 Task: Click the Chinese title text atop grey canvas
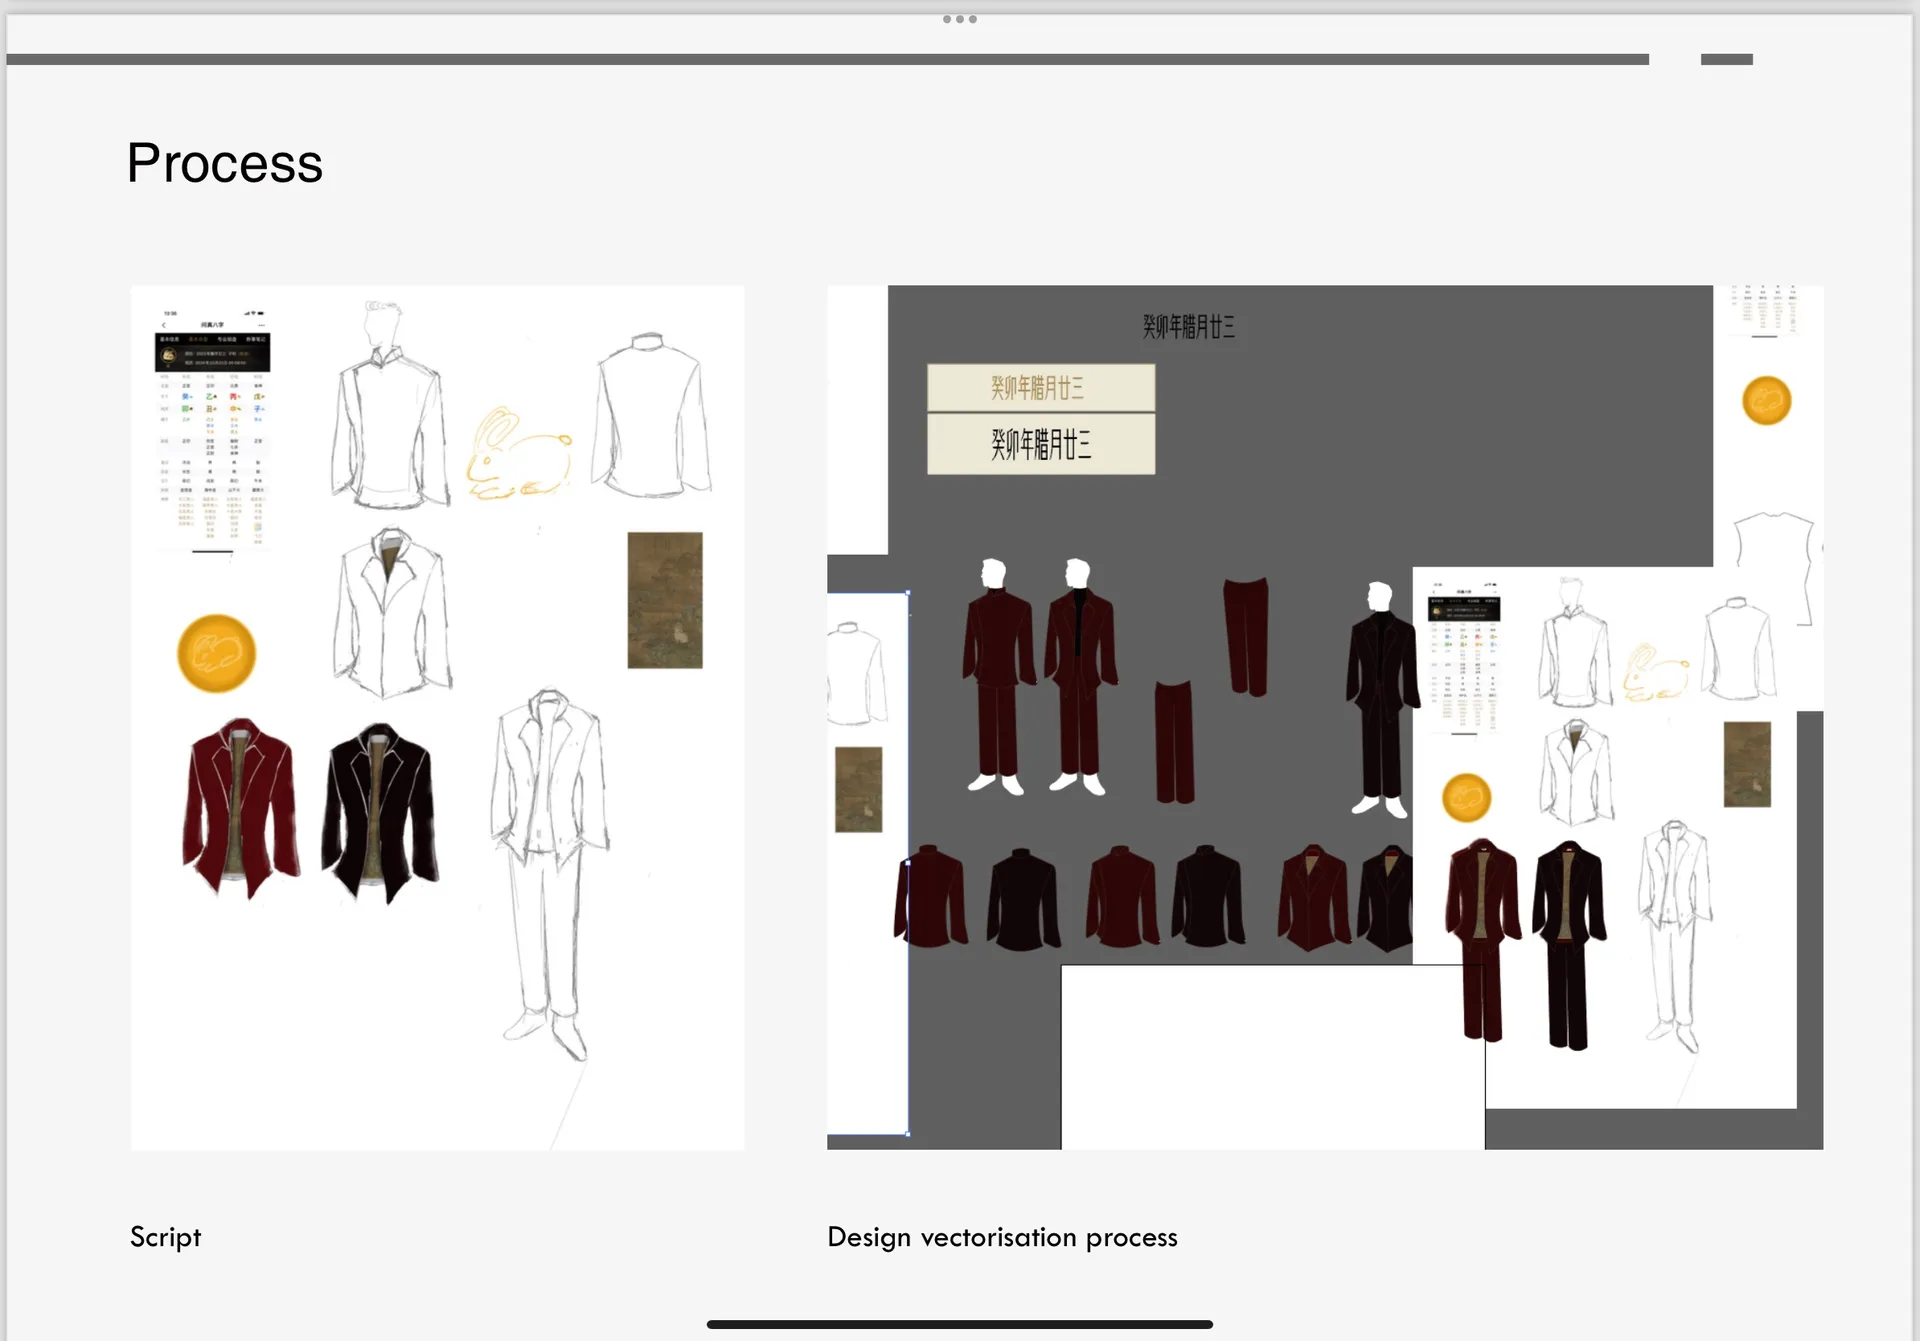1188,327
